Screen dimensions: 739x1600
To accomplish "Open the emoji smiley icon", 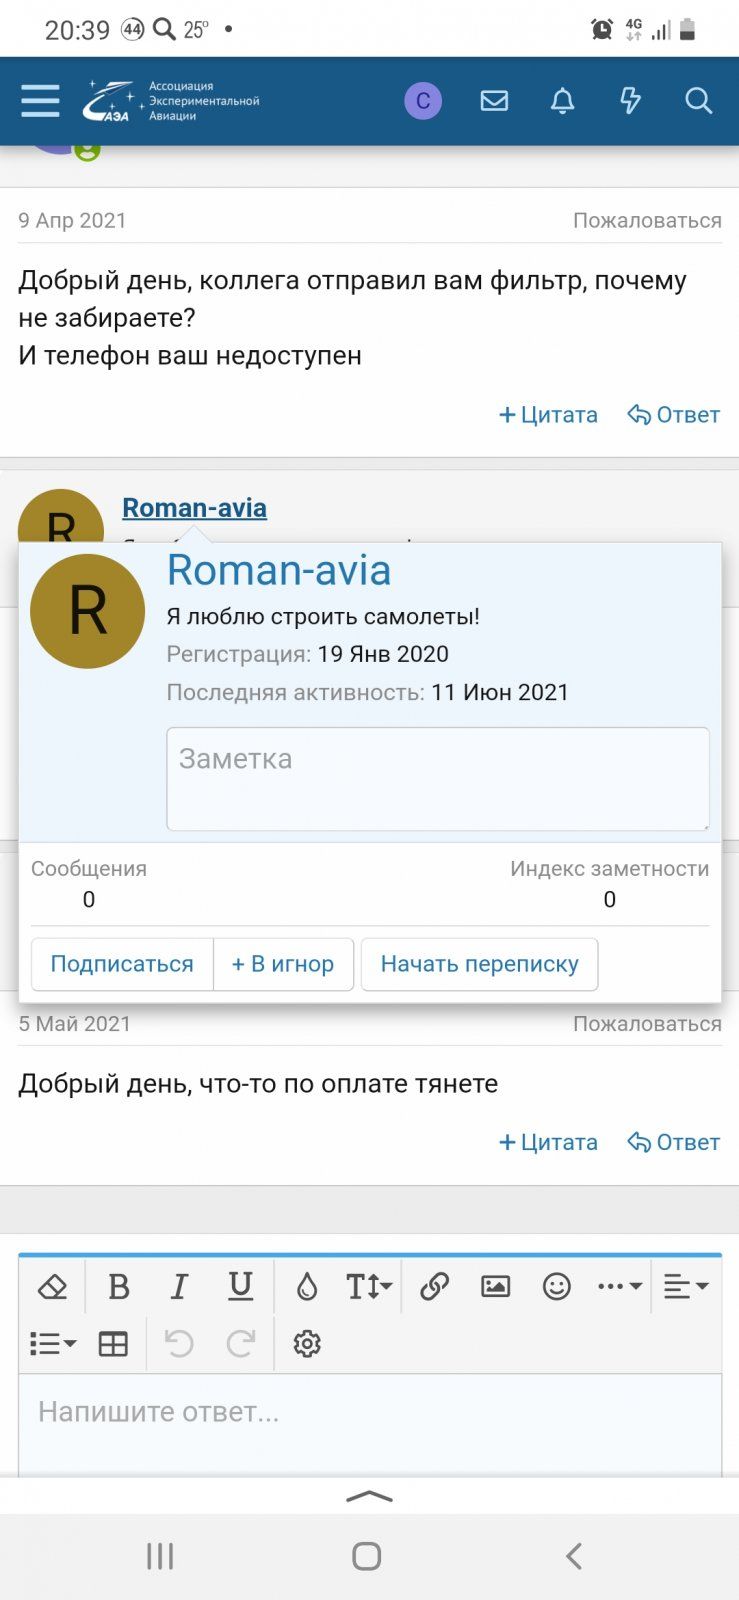I will point(557,1287).
